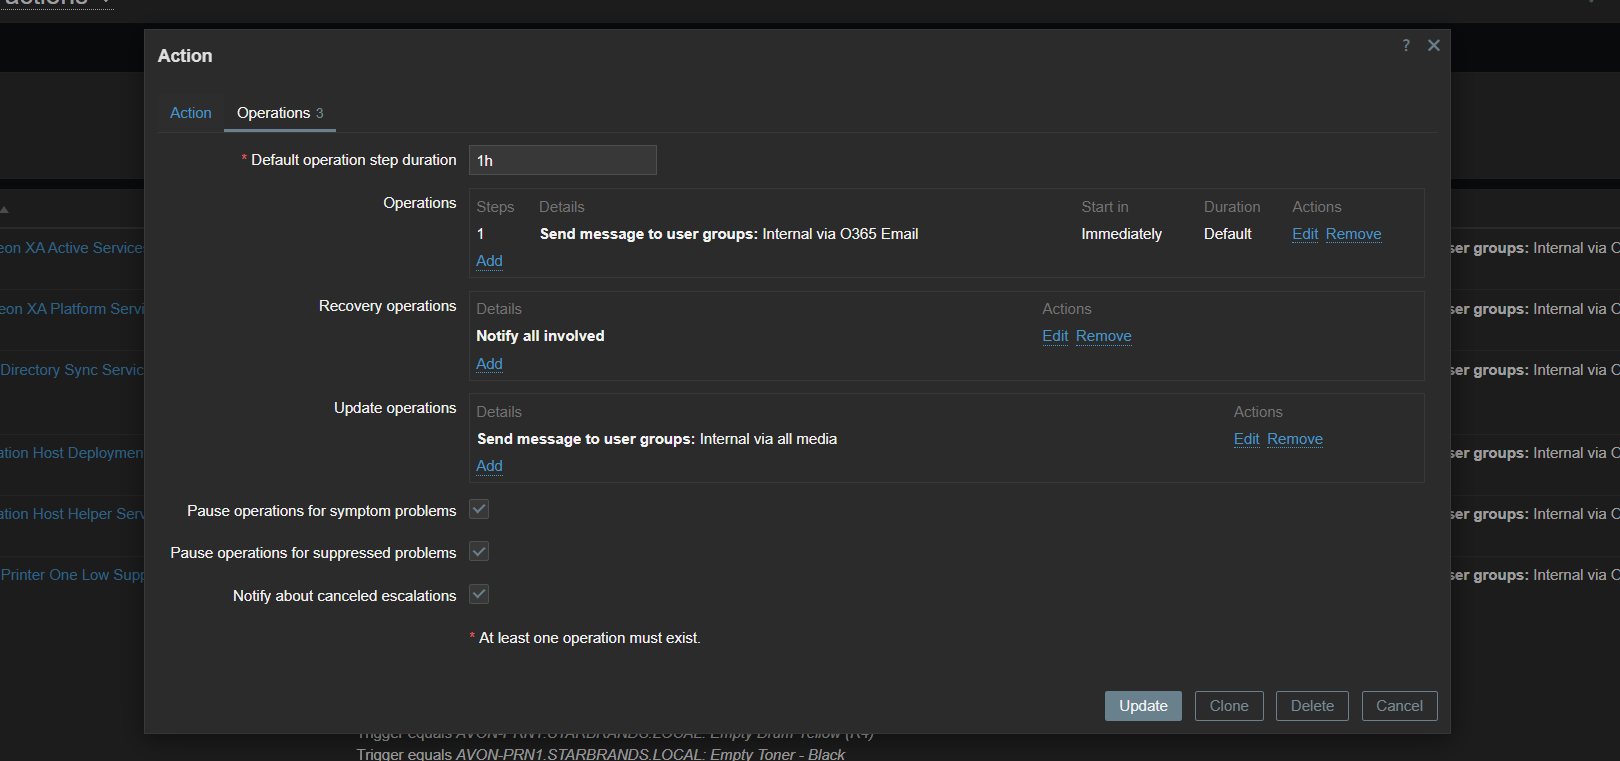Image resolution: width=1620 pixels, height=761 pixels.
Task: Click the help question mark icon
Action: 1406,45
